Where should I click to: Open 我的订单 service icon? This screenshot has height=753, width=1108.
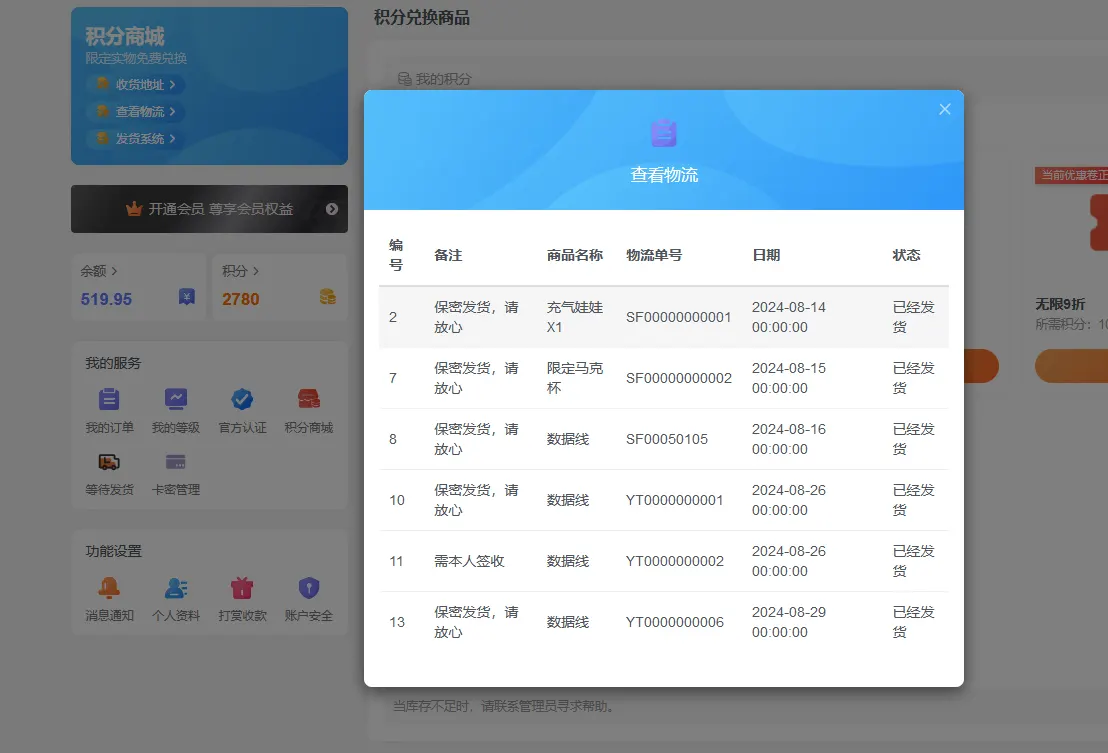tap(109, 399)
